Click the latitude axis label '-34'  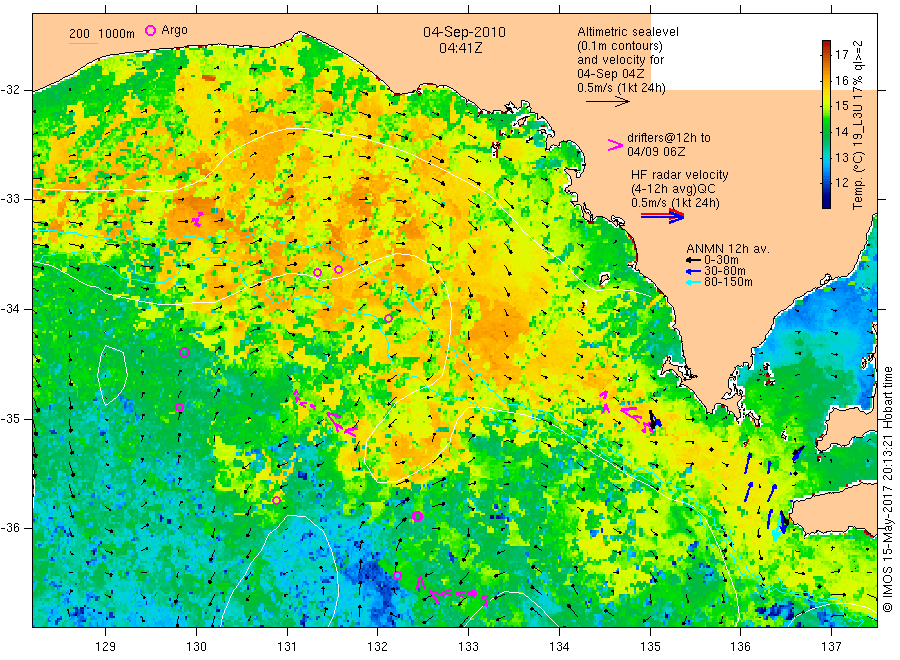pos(10,309)
